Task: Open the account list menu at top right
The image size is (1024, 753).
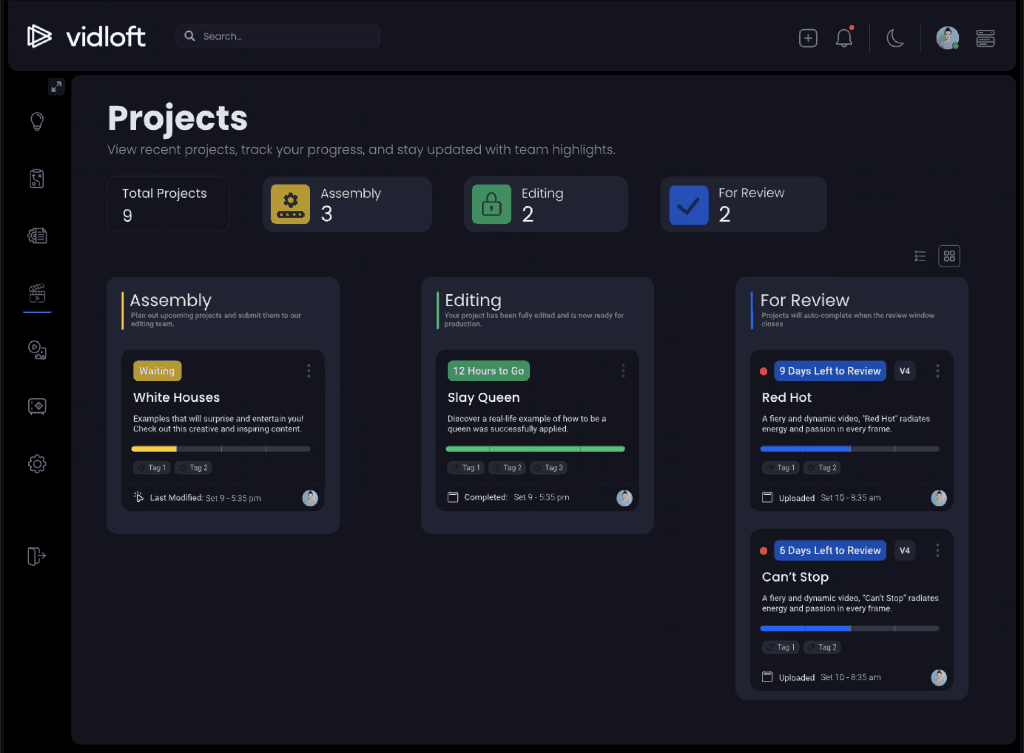Action: coord(985,37)
